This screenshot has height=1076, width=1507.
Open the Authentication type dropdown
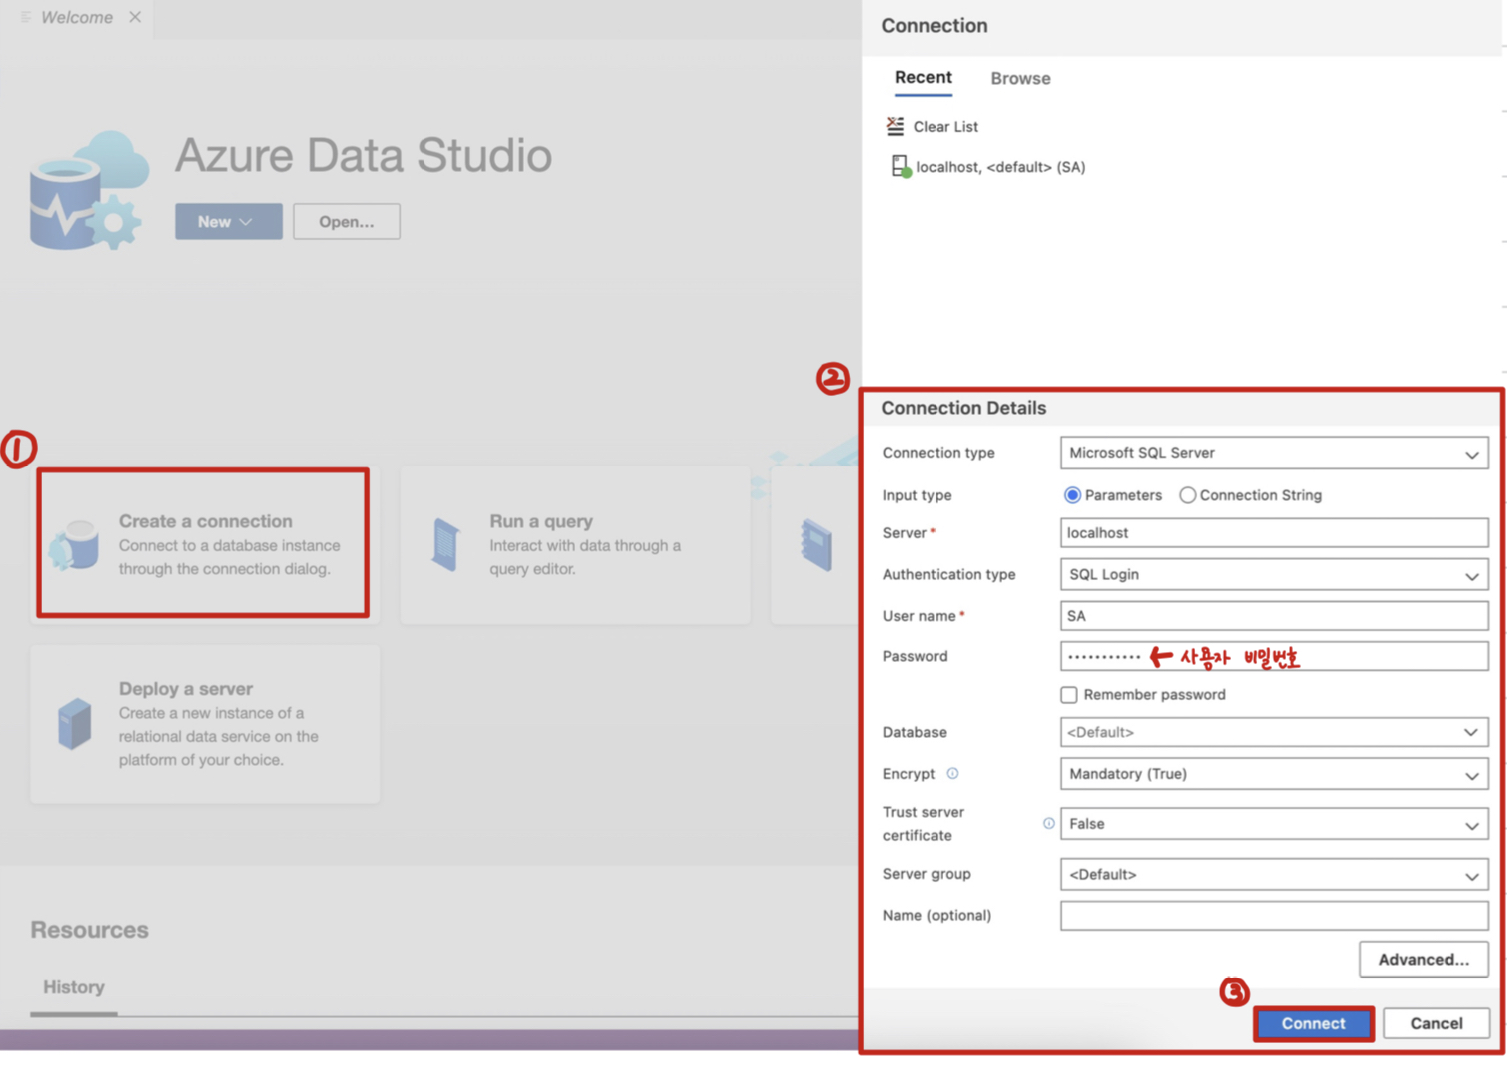[1274, 575]
